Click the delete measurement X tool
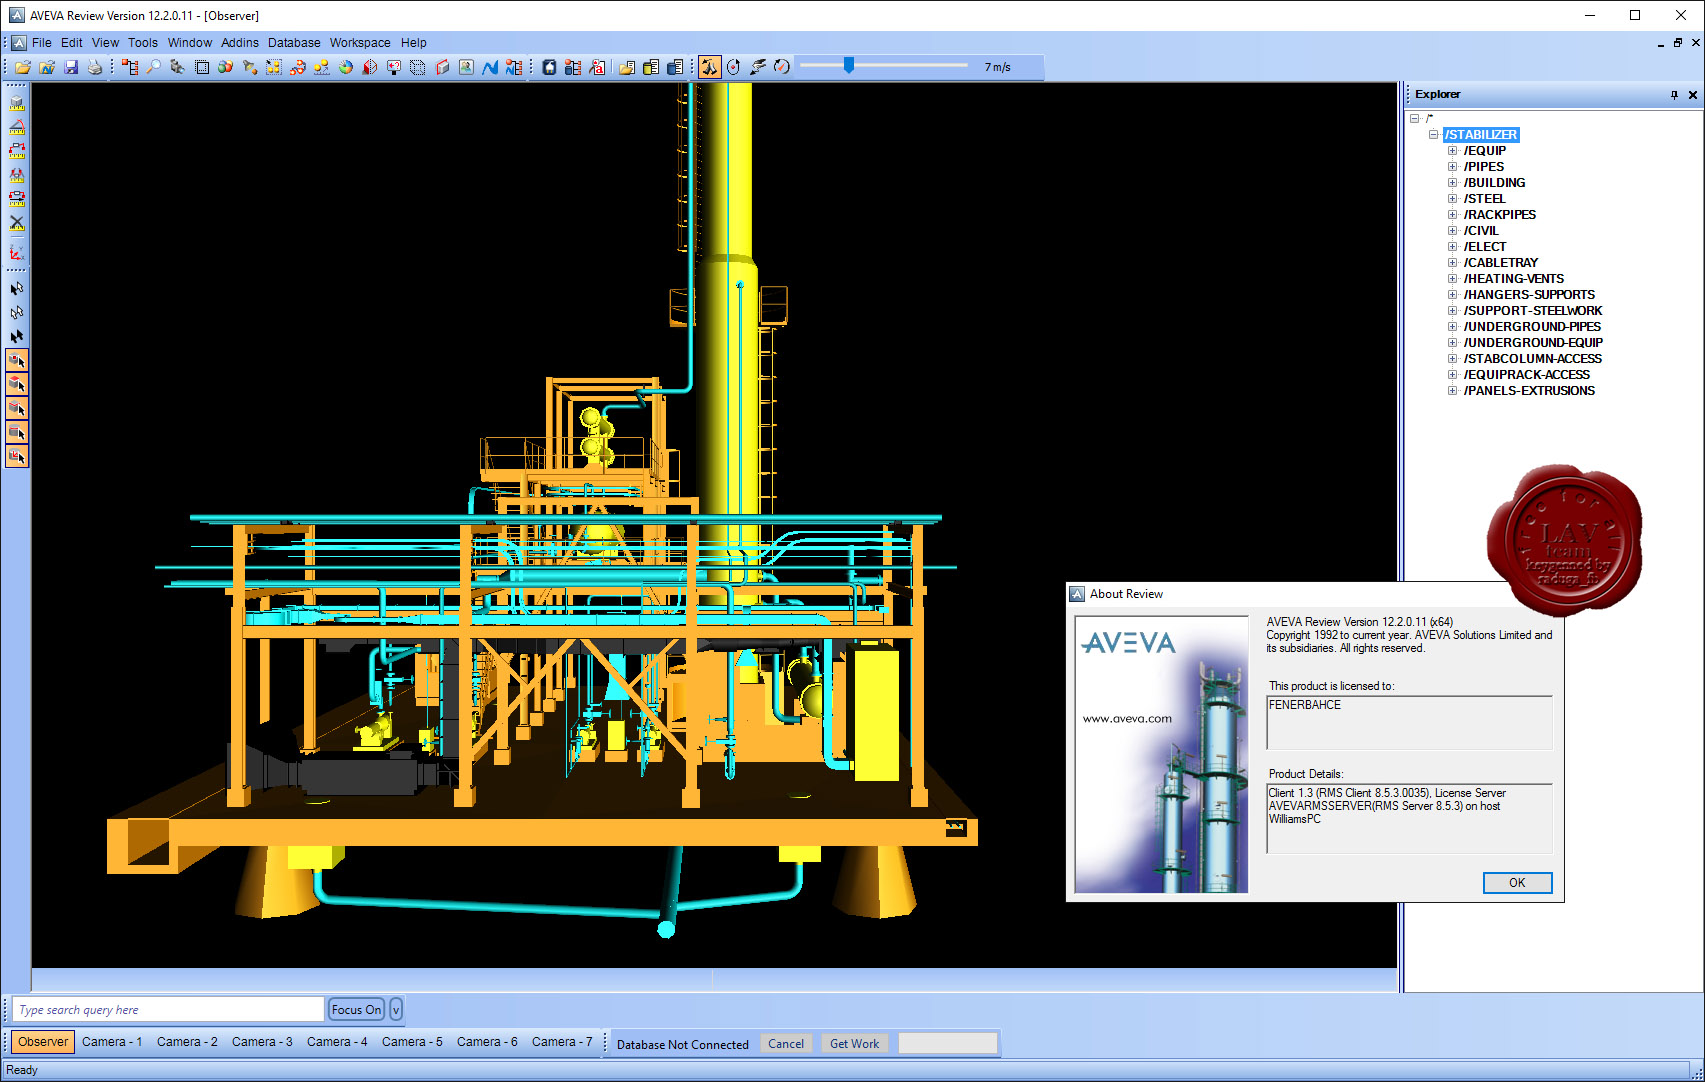Viewport: 1705px width, 1082px height. coord(17,223)
